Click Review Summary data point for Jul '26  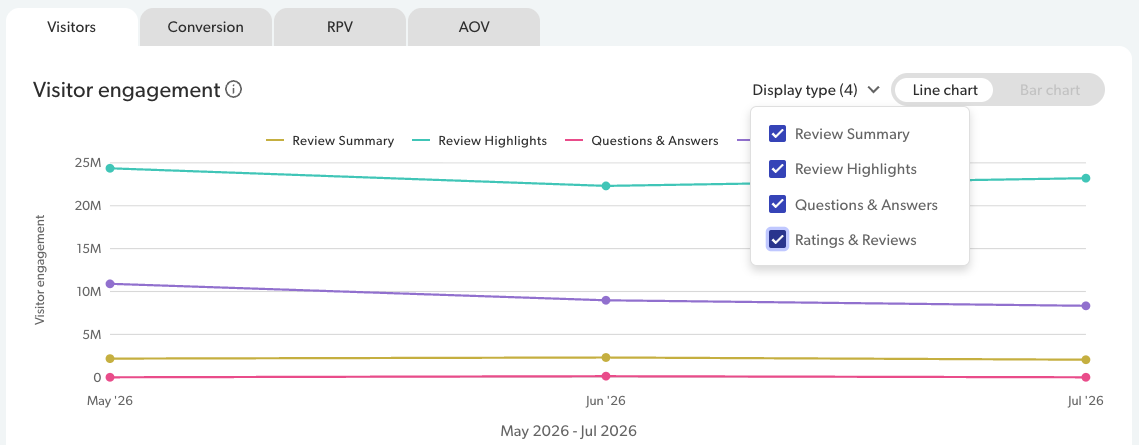tap(1086, 359)
